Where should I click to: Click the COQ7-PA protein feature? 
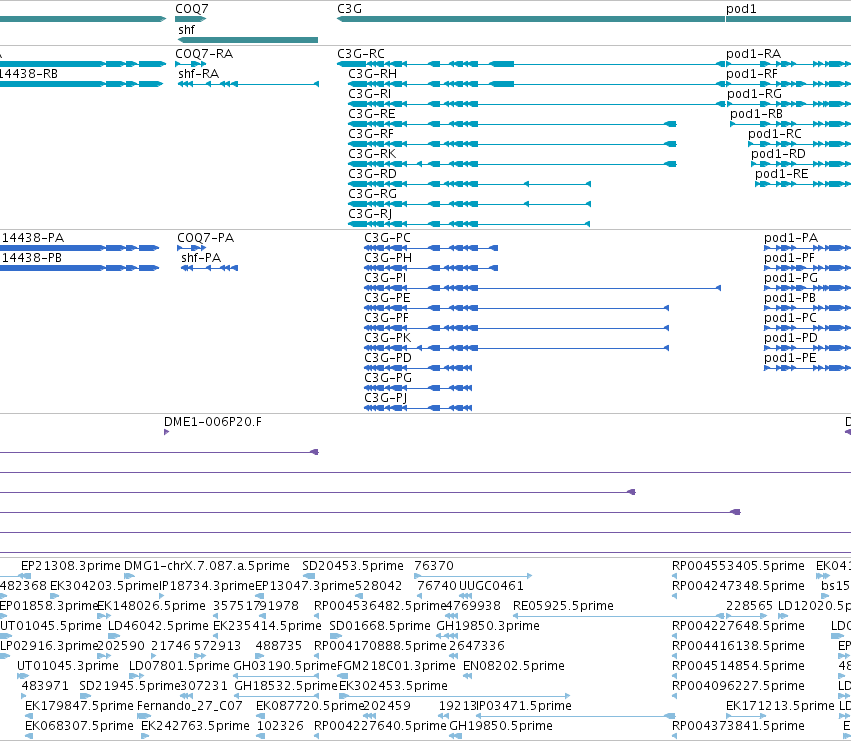tap(192, 248)
